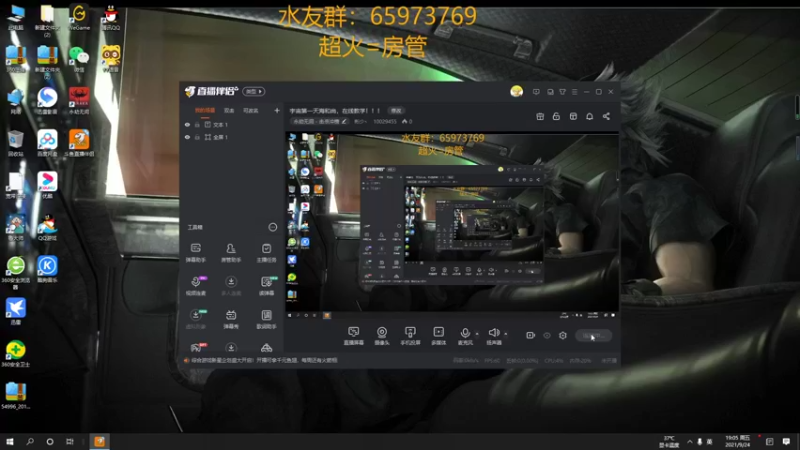Click the gift box icon in the header

point(540,116)
